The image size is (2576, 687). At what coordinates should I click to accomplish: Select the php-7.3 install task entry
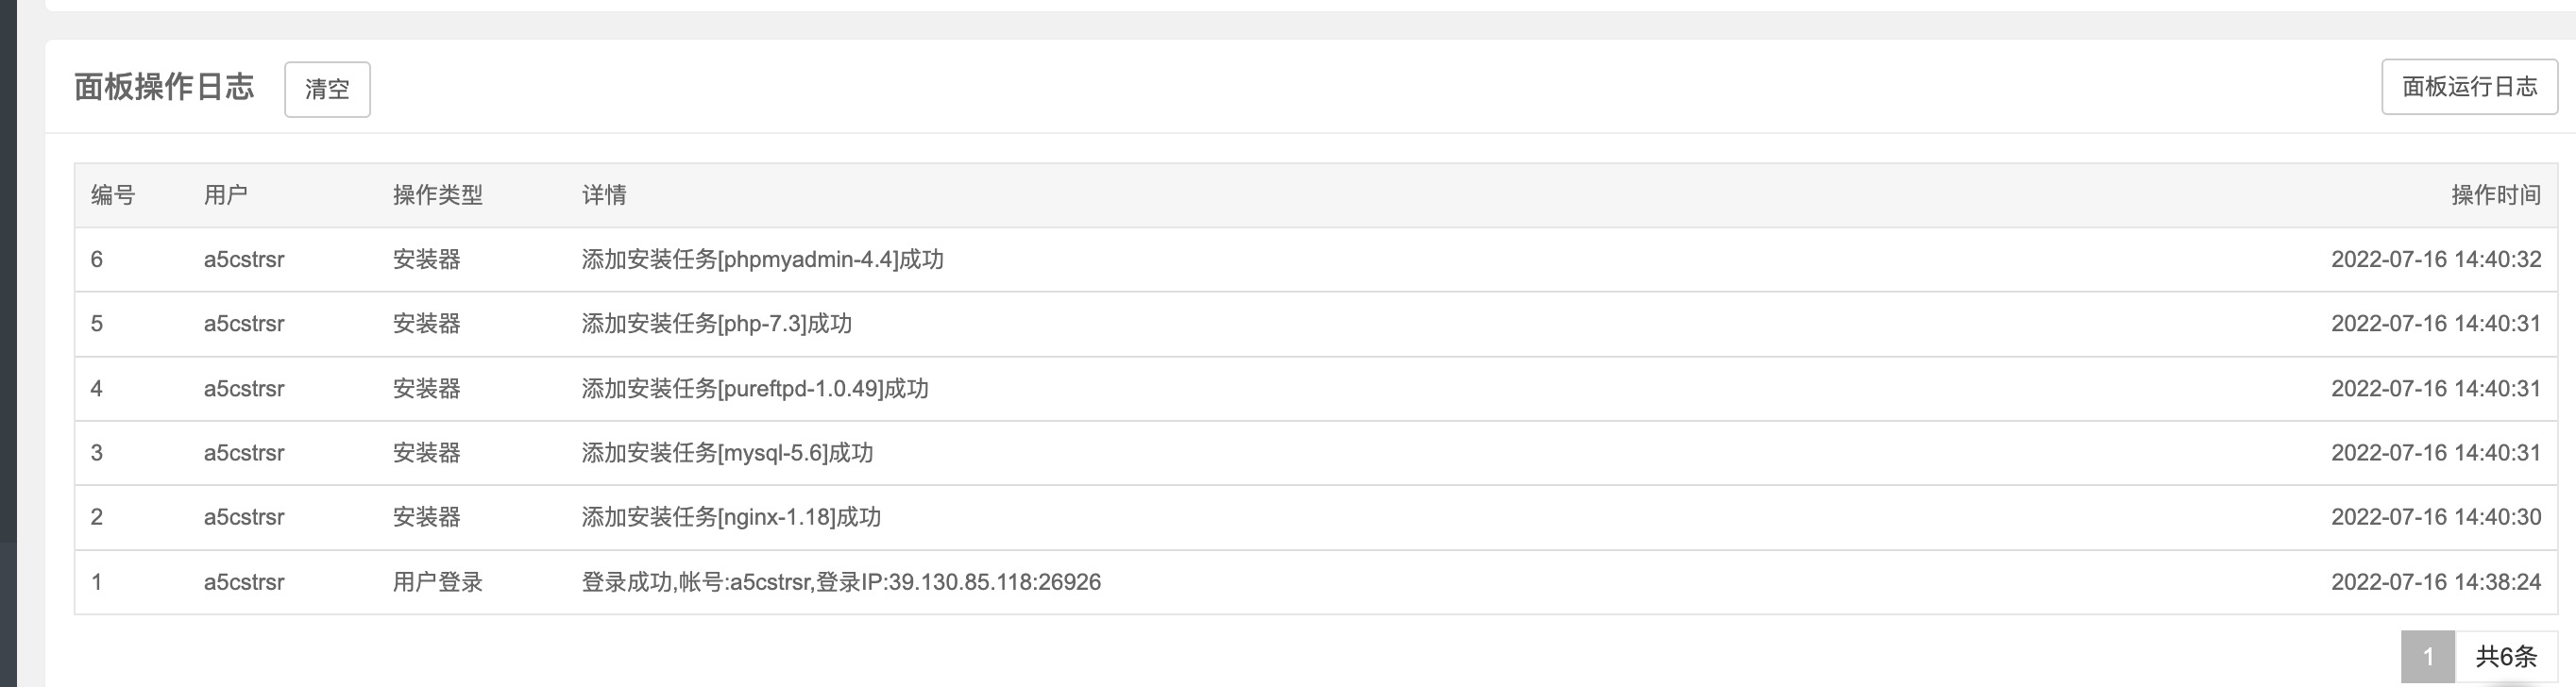click(716, 324)
